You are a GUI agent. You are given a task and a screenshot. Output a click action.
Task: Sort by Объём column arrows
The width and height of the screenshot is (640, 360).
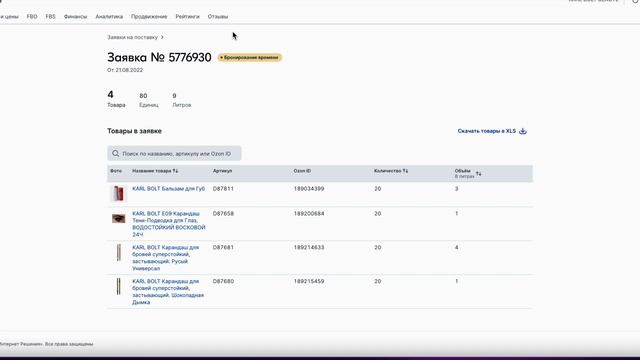point(478,173)
